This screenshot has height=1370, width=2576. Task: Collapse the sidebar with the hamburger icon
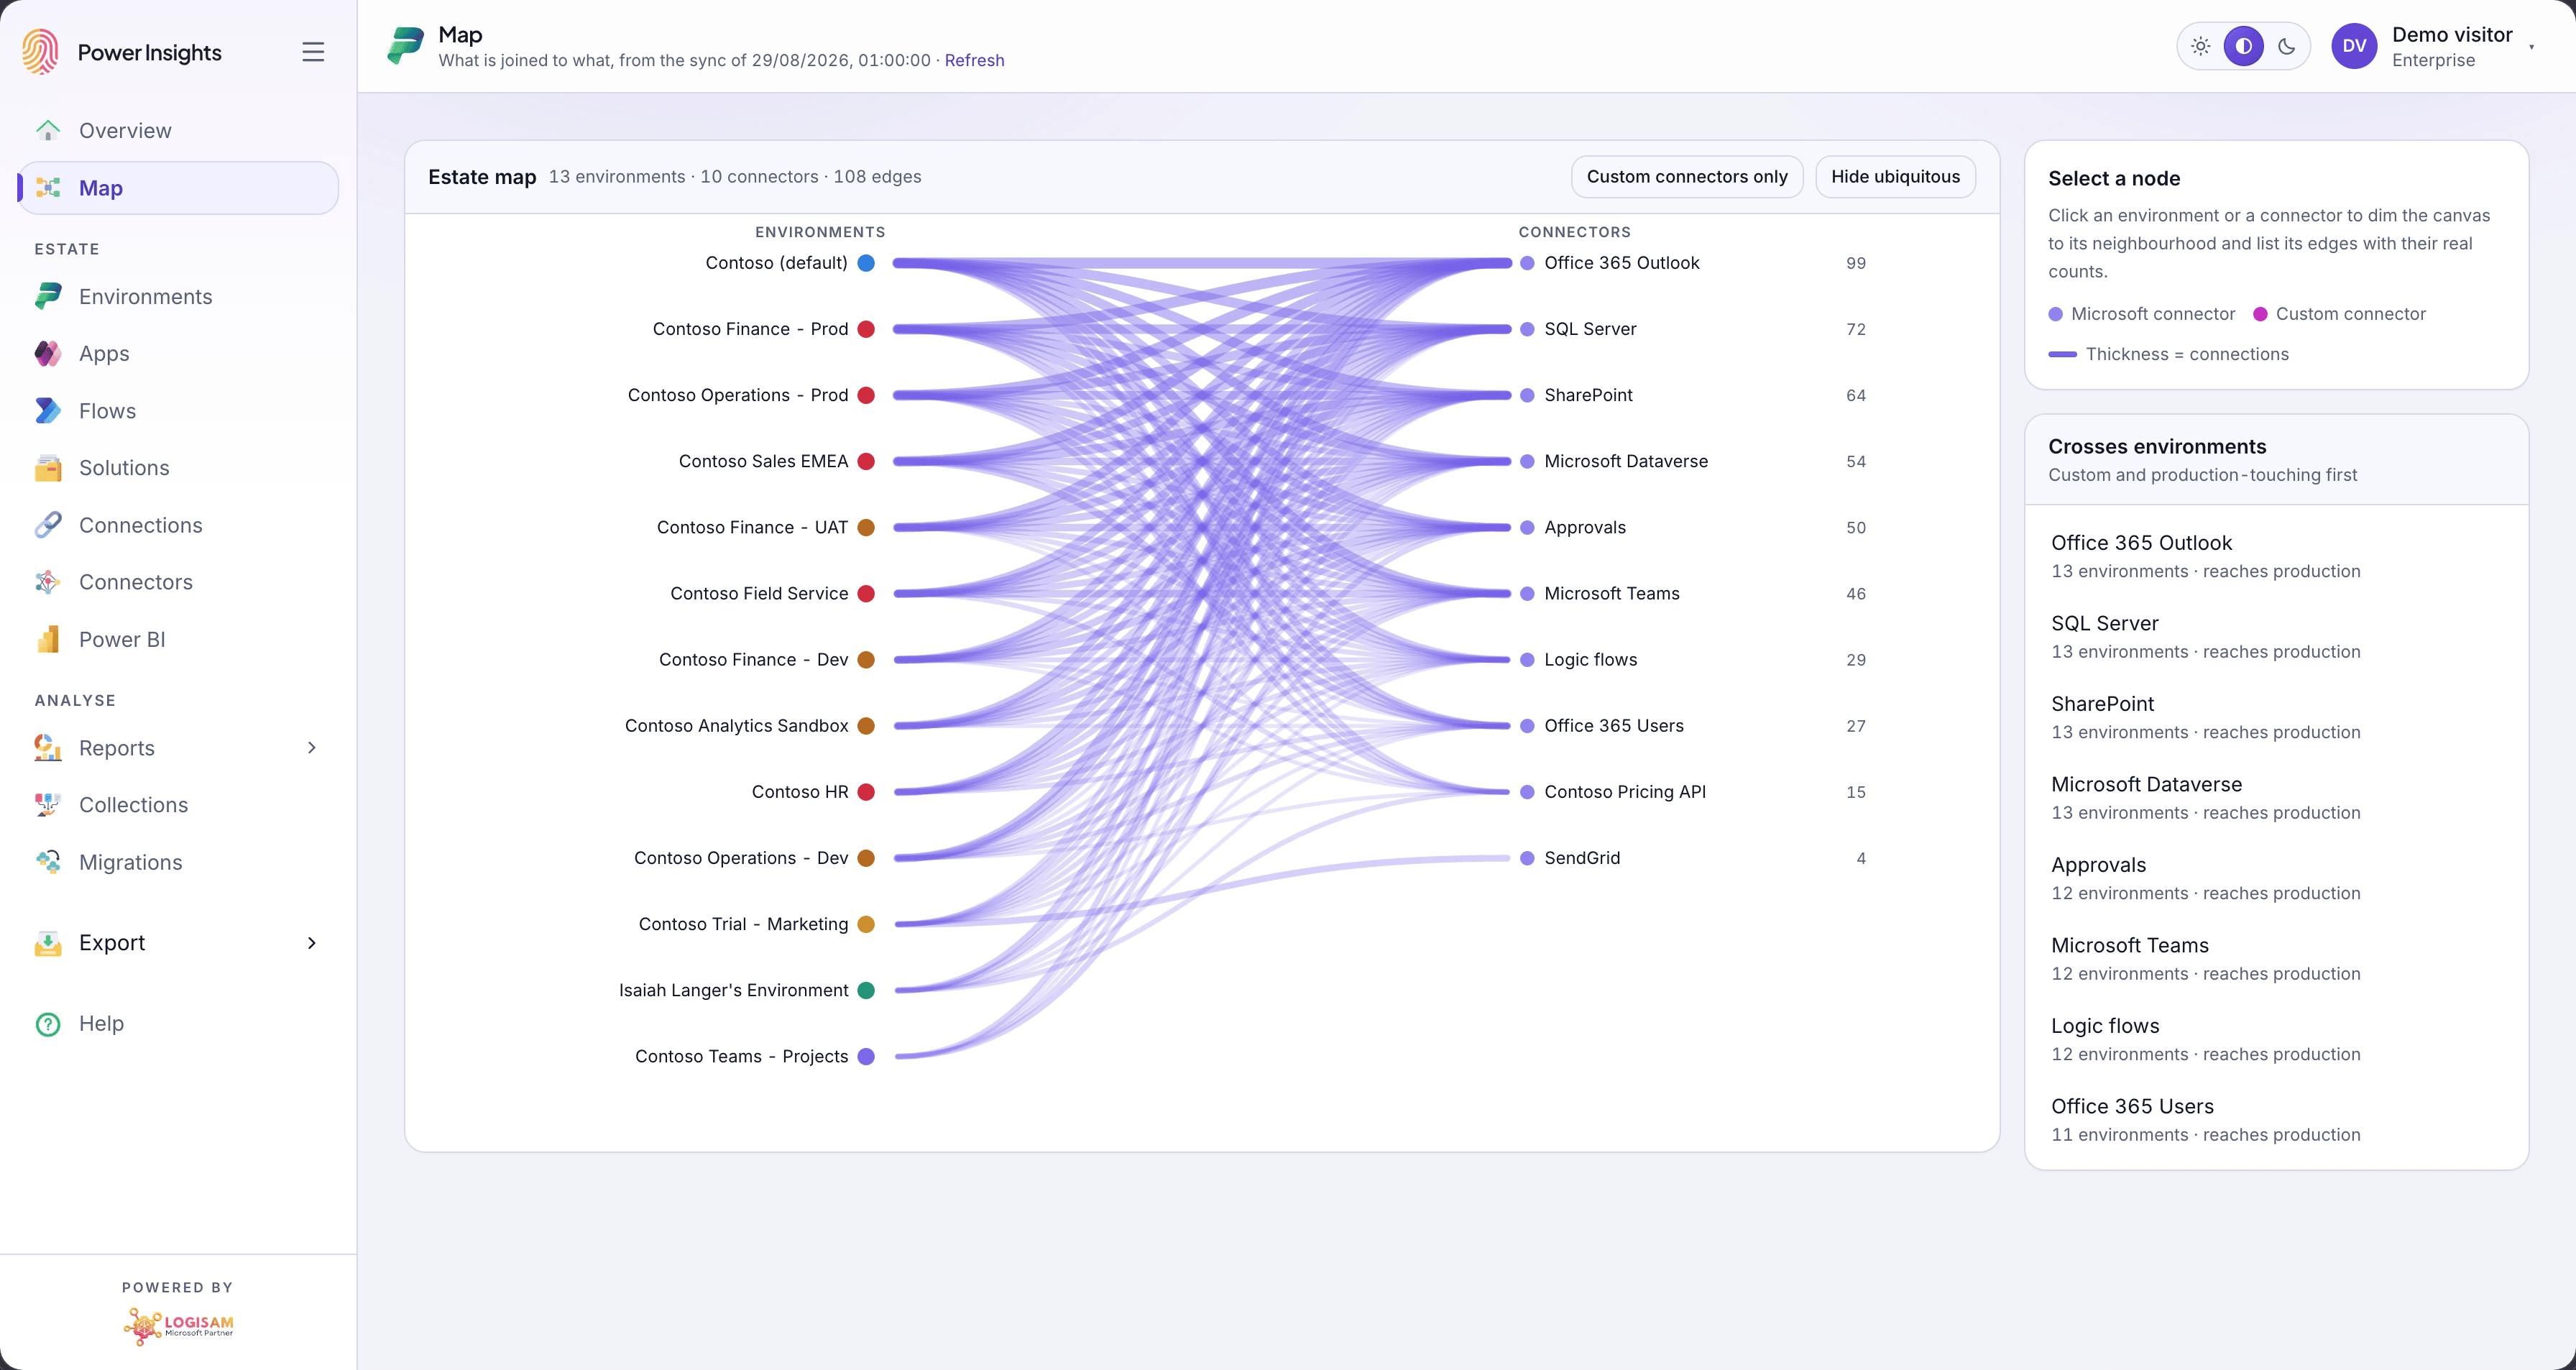point(313,52)
